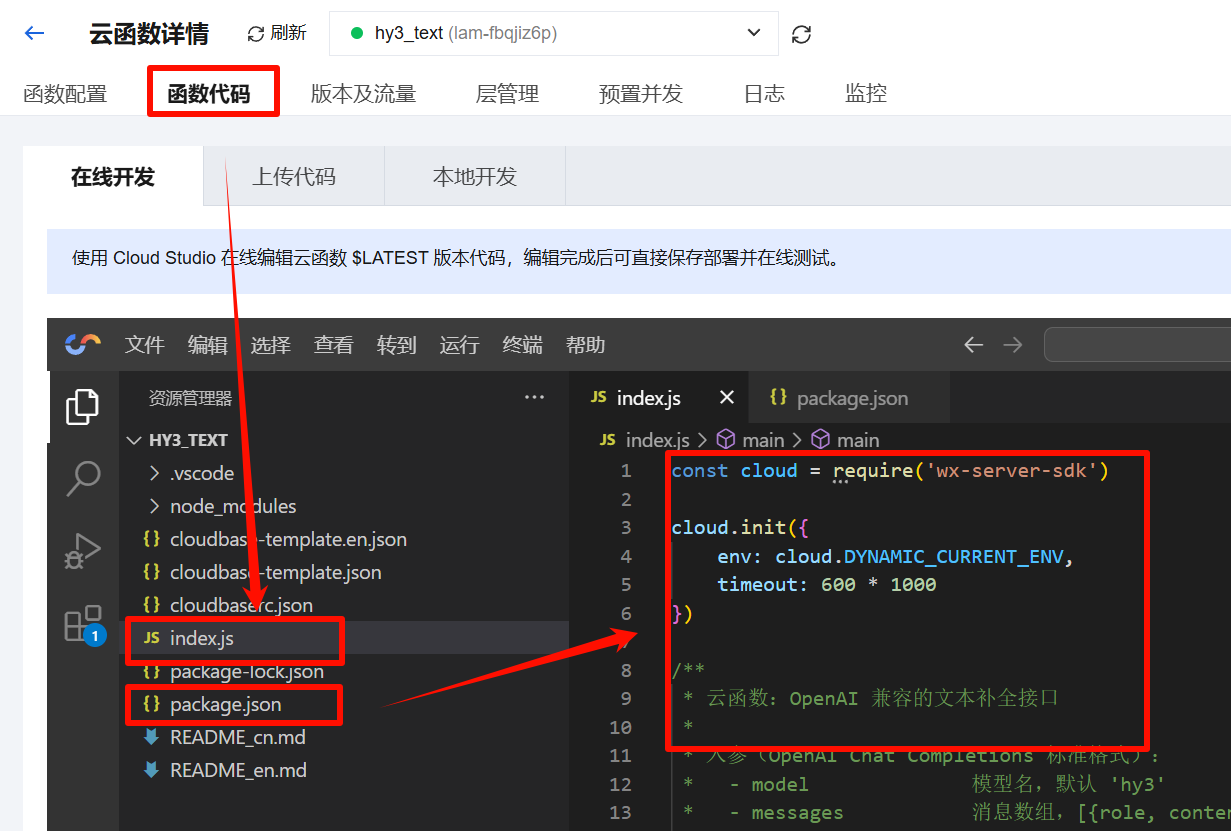1231x831 pixels.
Task: Click the editor navigate forward arrow
Action: pos(1013,345)
